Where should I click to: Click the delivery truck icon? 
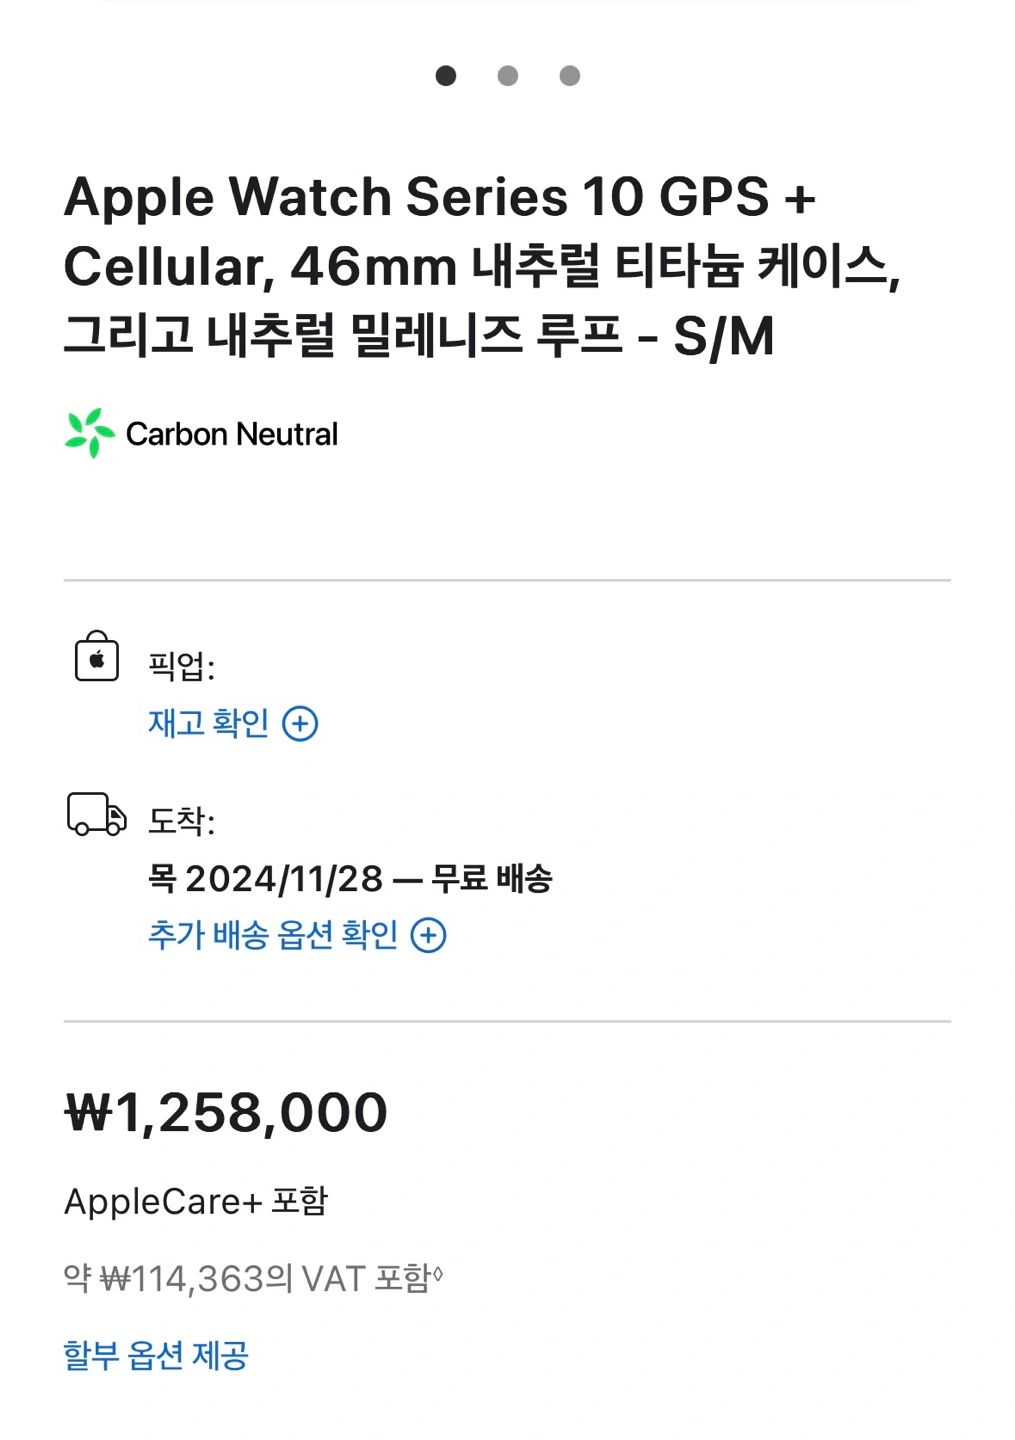coord(97,814)
